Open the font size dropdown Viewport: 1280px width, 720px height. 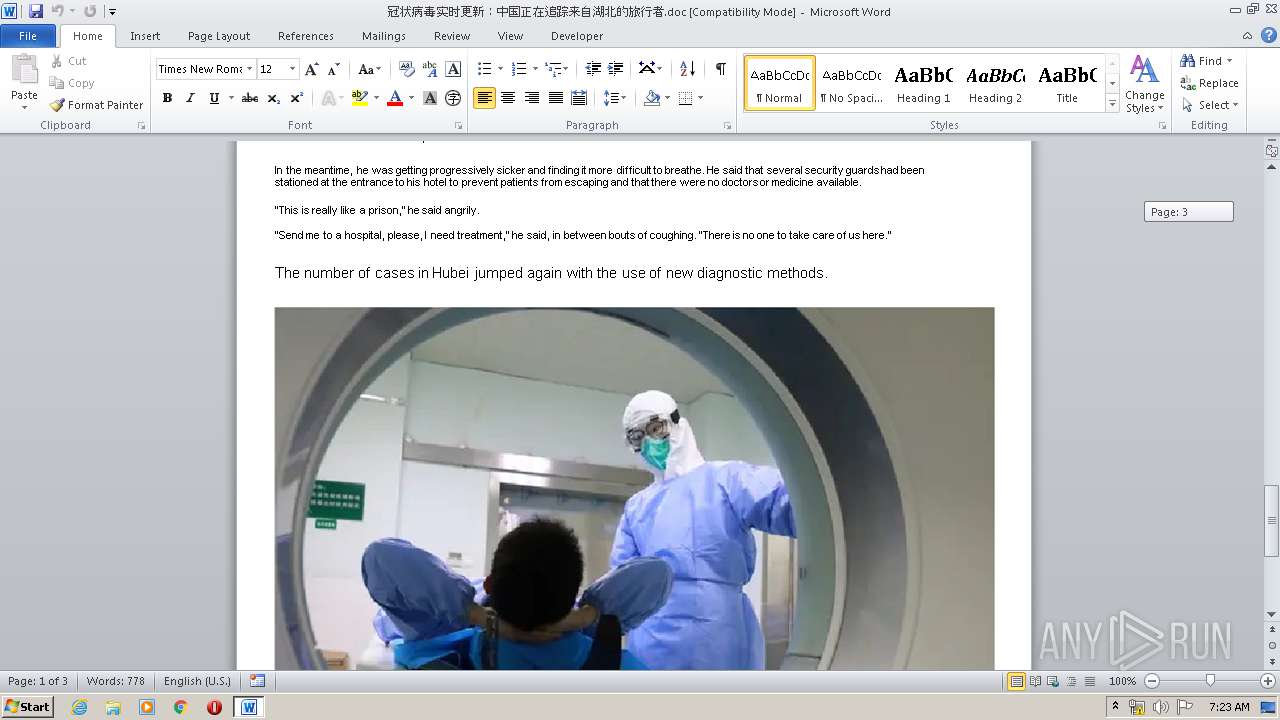point(292,69)
